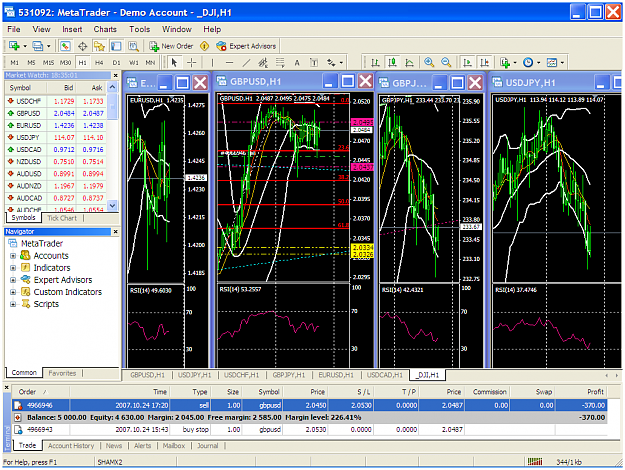The image size is (625, 470).
Task: Close the Navigator panel
Action: (116, 232)
